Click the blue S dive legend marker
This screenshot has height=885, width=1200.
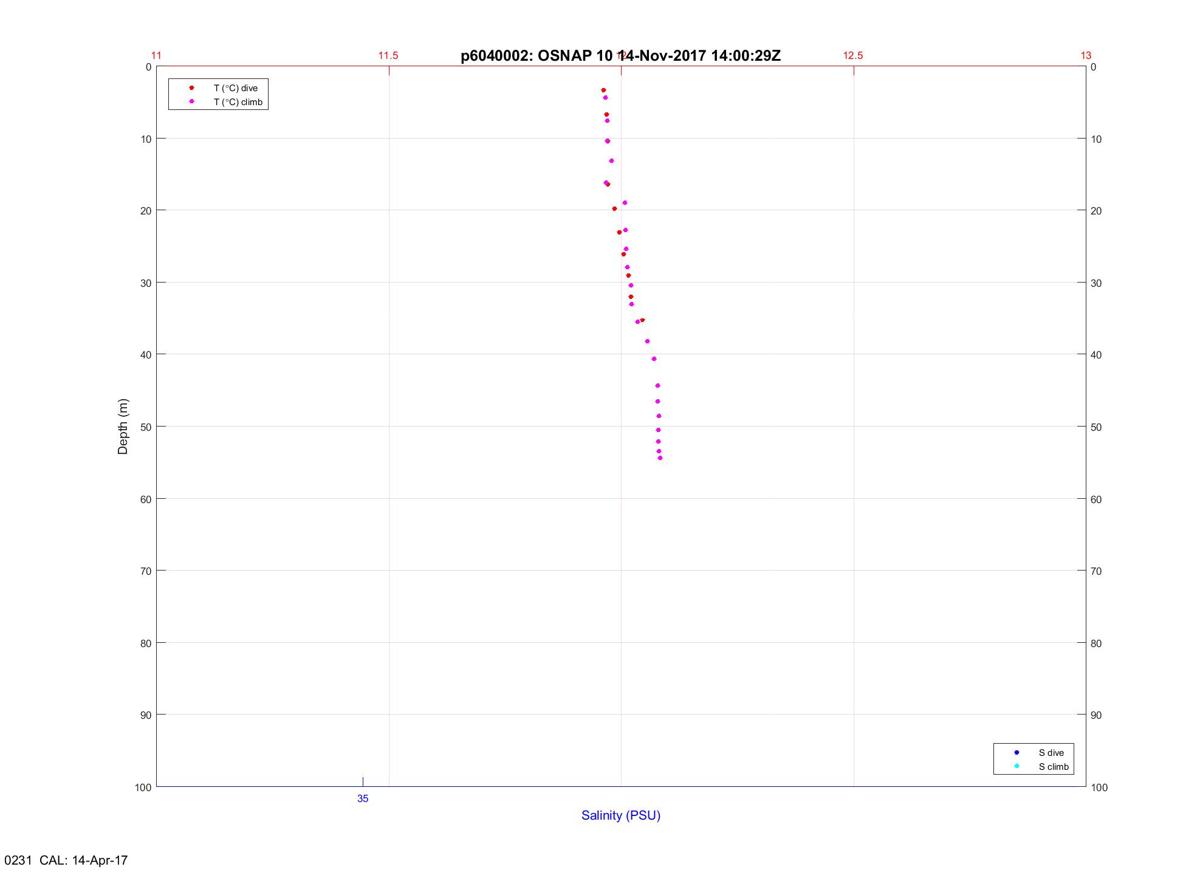(x=1016, y=752)
